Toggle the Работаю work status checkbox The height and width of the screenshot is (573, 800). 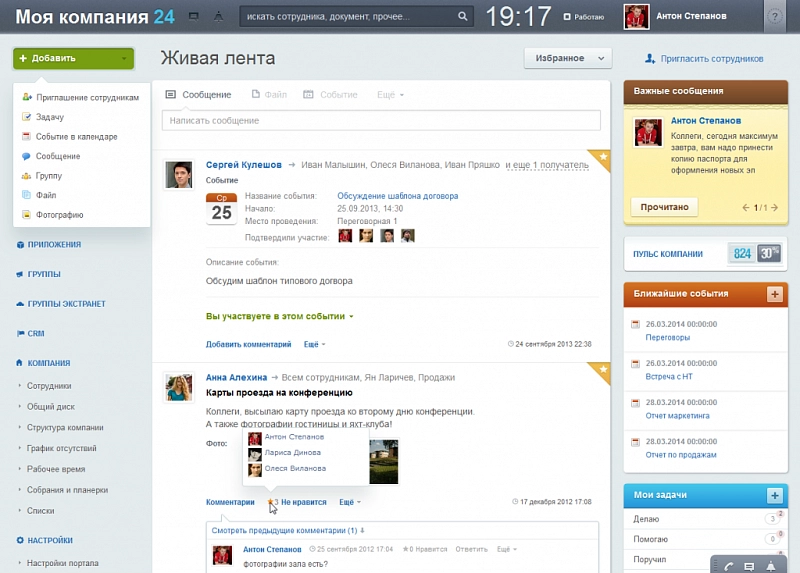[568, 17]
